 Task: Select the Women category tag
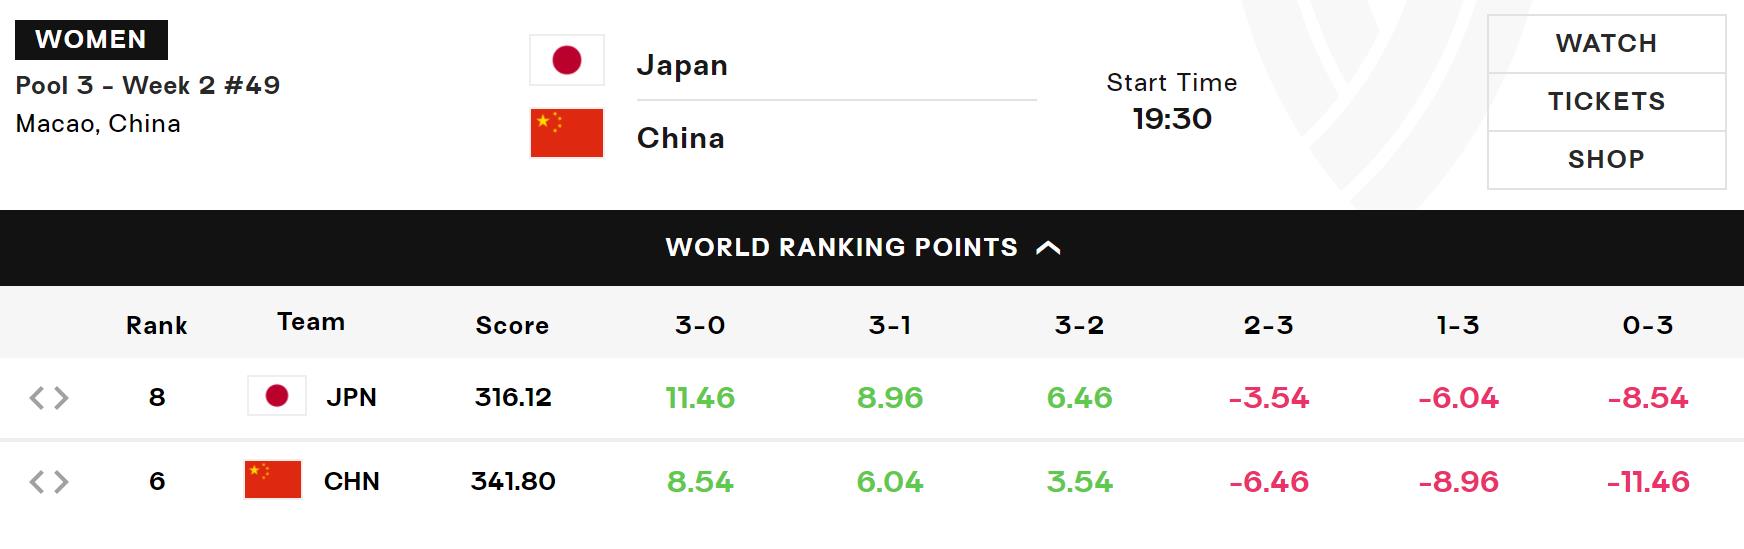91,40
